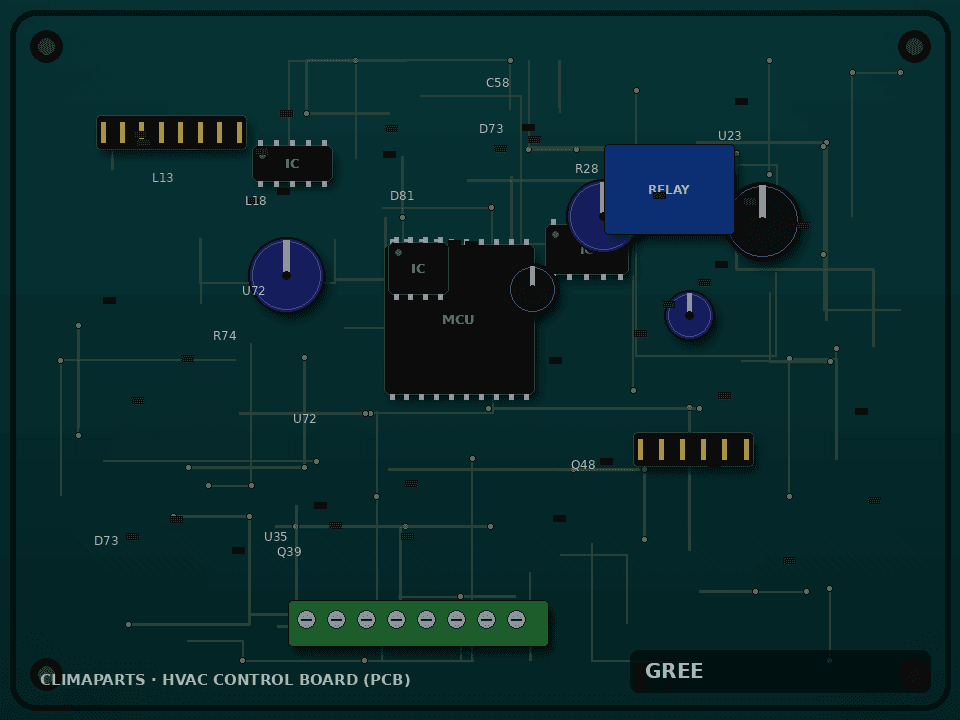Click the D73 label just below C58
The height and width of the screenshot is (720, 960).
point(491,129)
